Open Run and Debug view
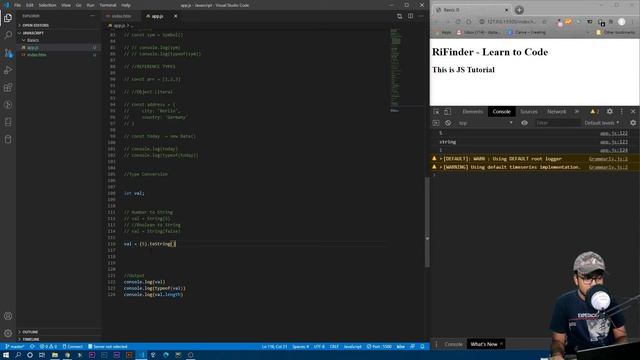The height and width of the screenshot is (360, 640). [x=8, y=70]
